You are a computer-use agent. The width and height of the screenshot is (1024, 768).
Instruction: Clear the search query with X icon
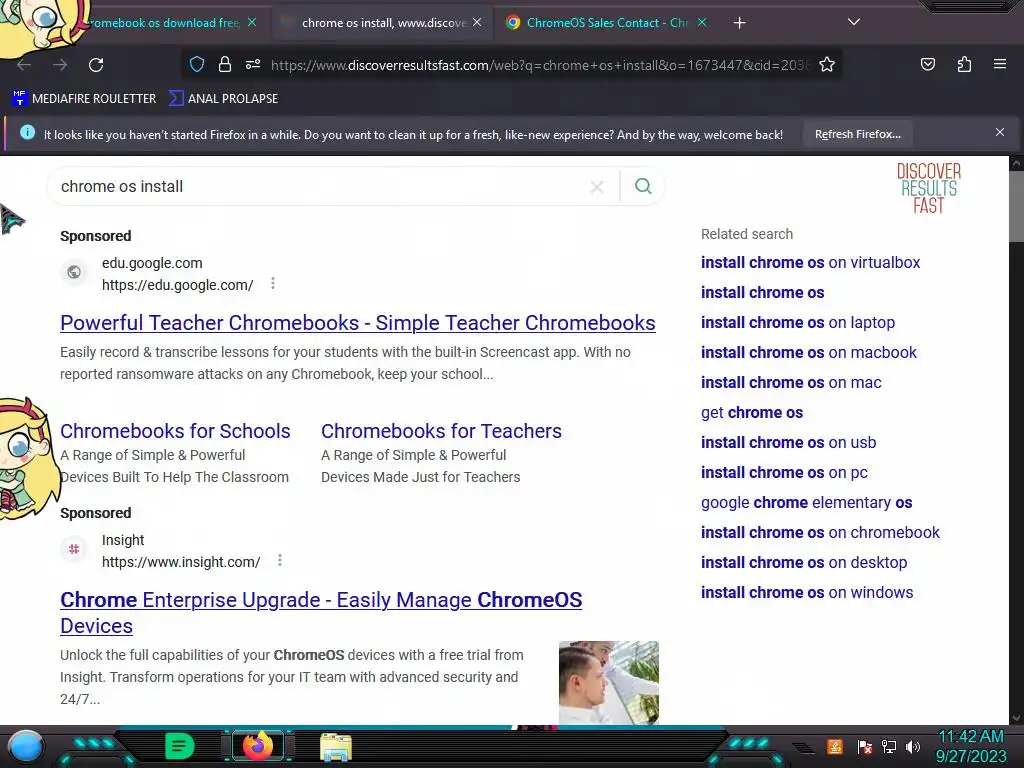pos(596,187)
